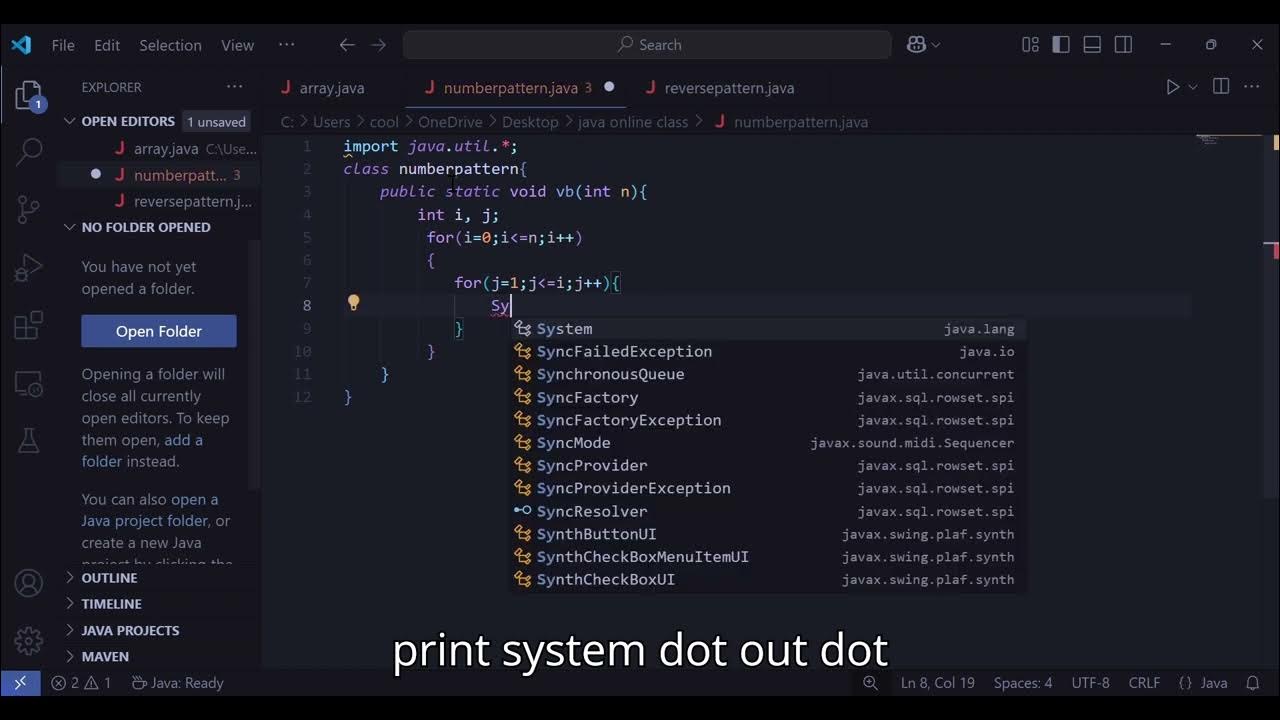The height and width of the screenshot is (720, 1280).
Task: Change line ending via CRLF item
Action: 1144,683
